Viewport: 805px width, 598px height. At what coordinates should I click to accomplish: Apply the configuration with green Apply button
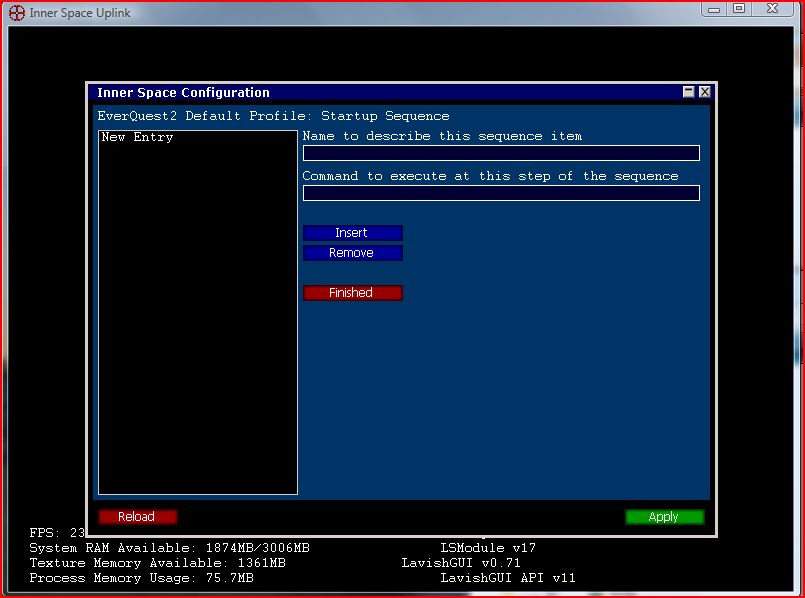664,517
